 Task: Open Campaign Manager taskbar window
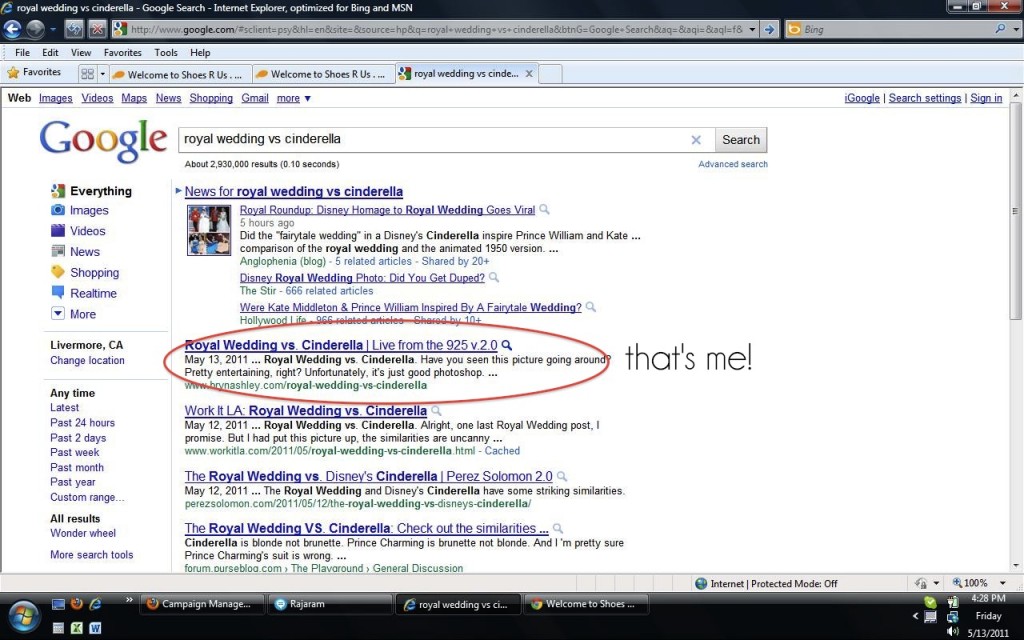coord(201,604)
